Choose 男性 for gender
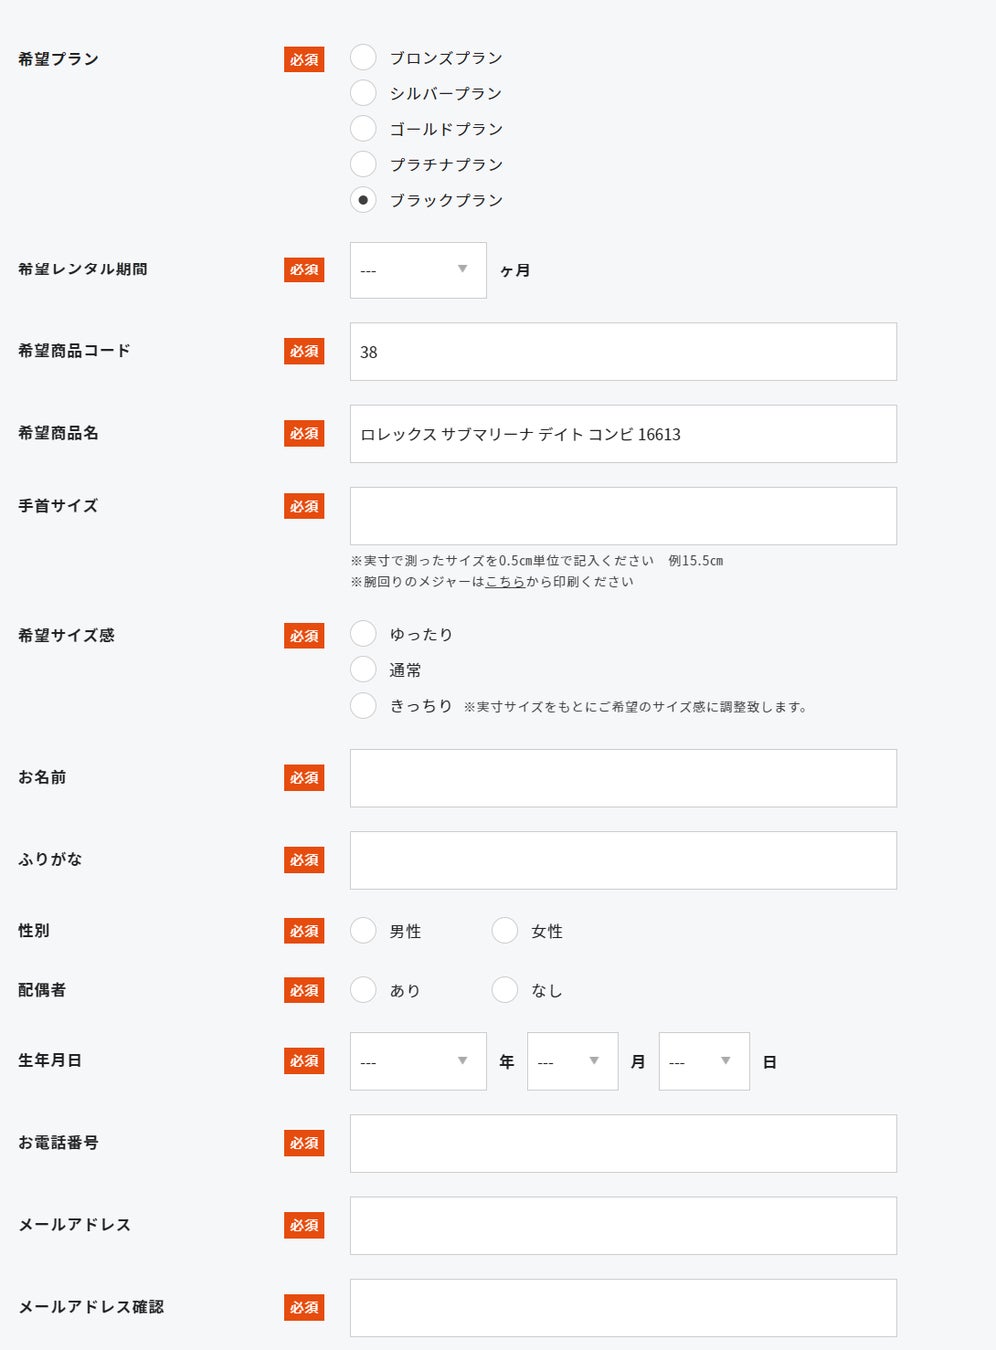 point(363,931)
